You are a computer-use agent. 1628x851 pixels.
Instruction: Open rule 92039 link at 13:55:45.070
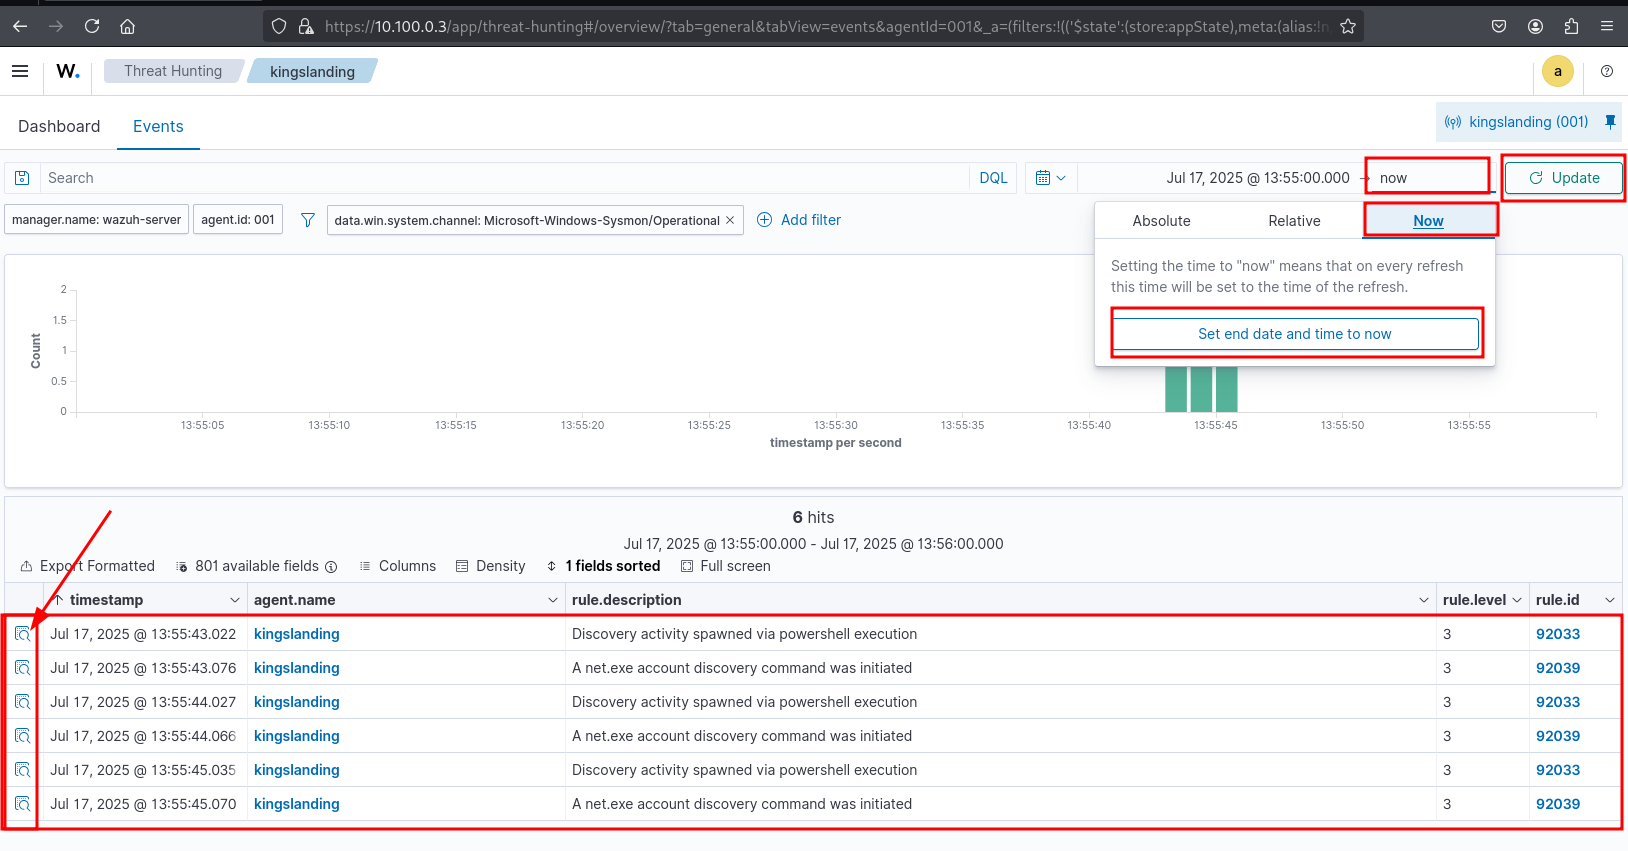click(x=1558, y=804)
